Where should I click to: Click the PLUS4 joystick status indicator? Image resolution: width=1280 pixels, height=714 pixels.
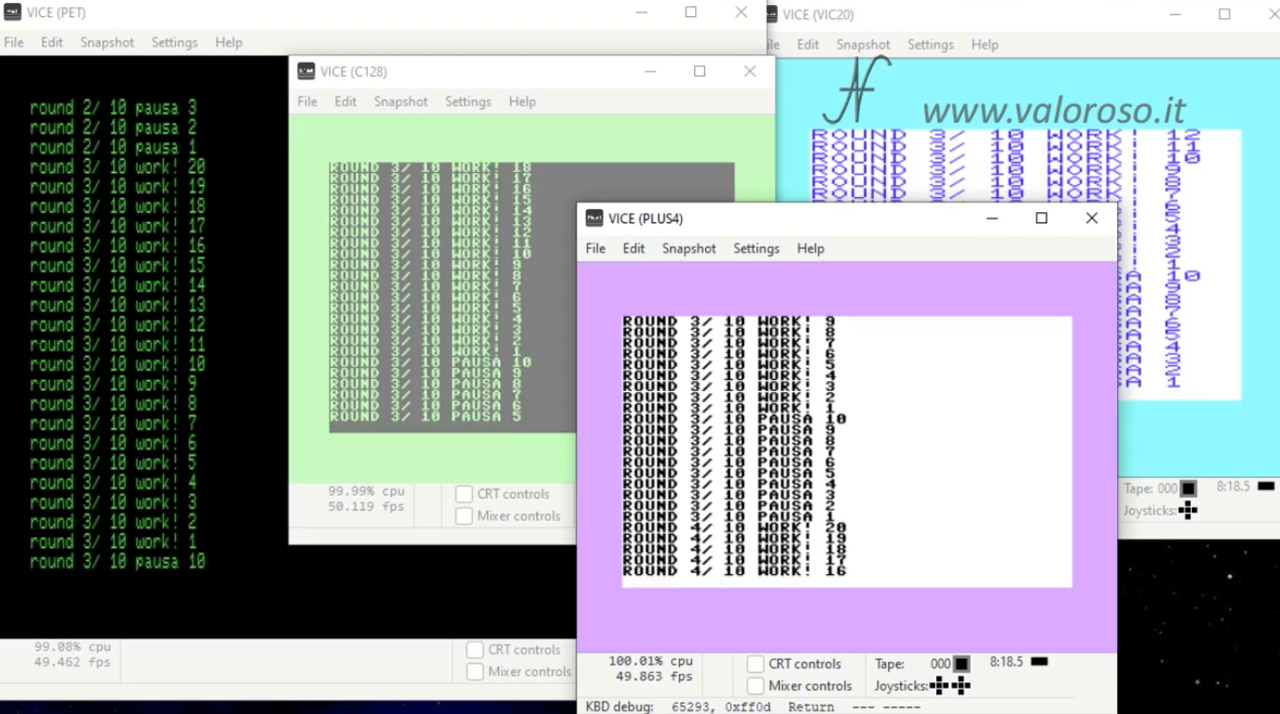tap(950, 686)
